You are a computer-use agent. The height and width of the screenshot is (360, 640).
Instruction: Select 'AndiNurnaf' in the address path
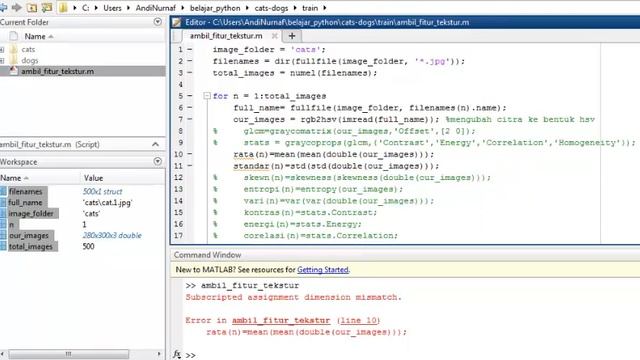(156, 8)
